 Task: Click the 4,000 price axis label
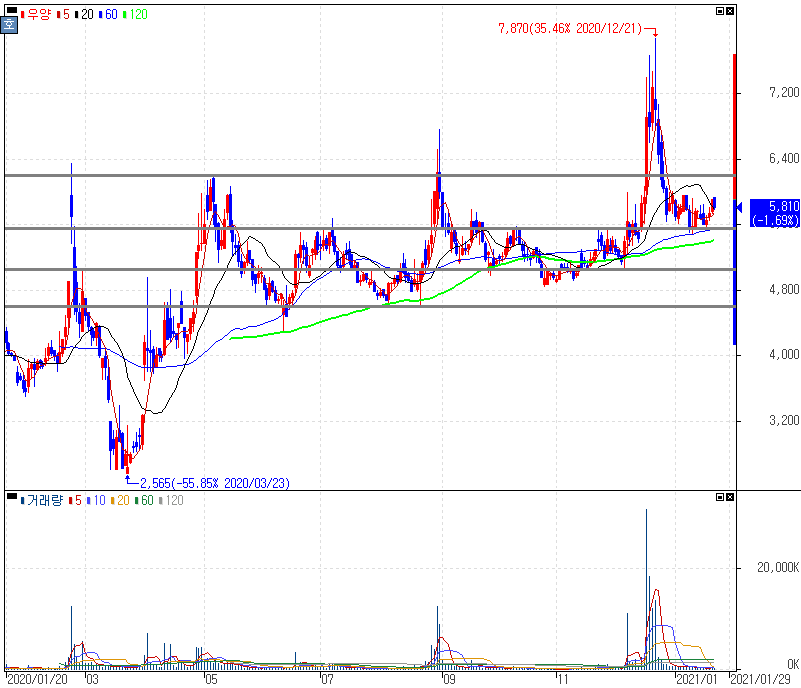(x=784, y=354)
